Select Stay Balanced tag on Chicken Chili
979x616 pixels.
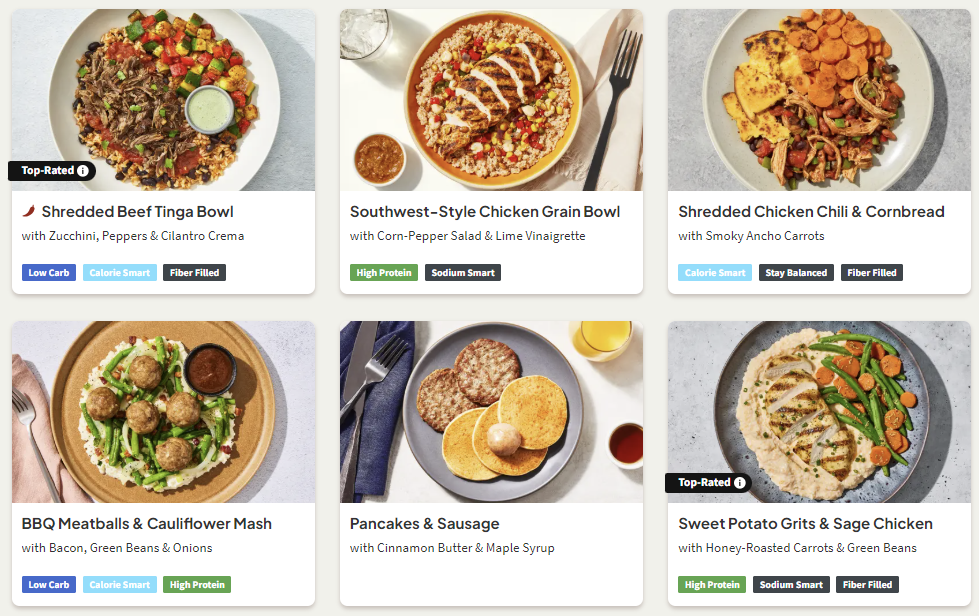(796, 272)
